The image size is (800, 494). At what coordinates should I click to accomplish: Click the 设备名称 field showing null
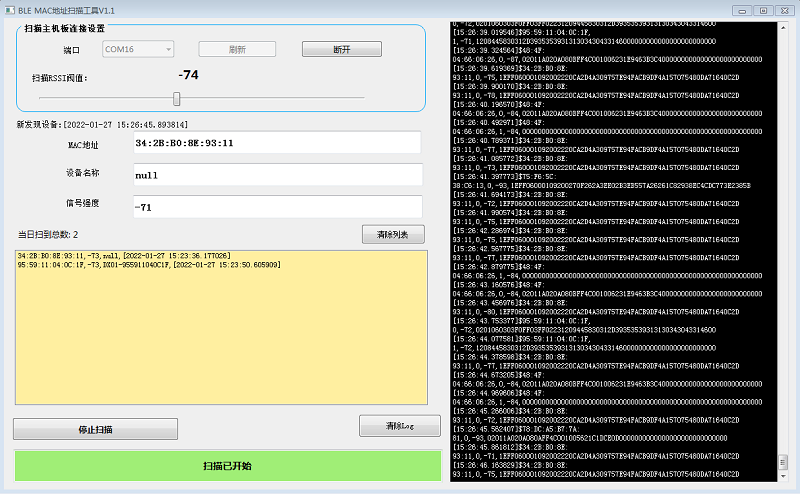pyautogui.click(x=278, y=175)
